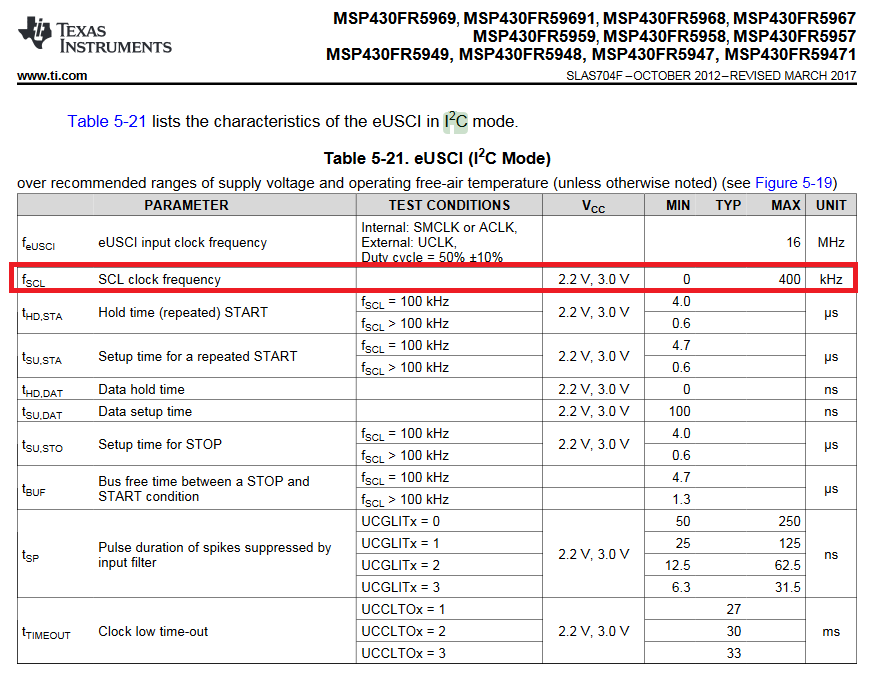The height and width of the screenshot is (675, 876).
Task: Click the TEST CONDITIONS column header
Action: point(449,205)
